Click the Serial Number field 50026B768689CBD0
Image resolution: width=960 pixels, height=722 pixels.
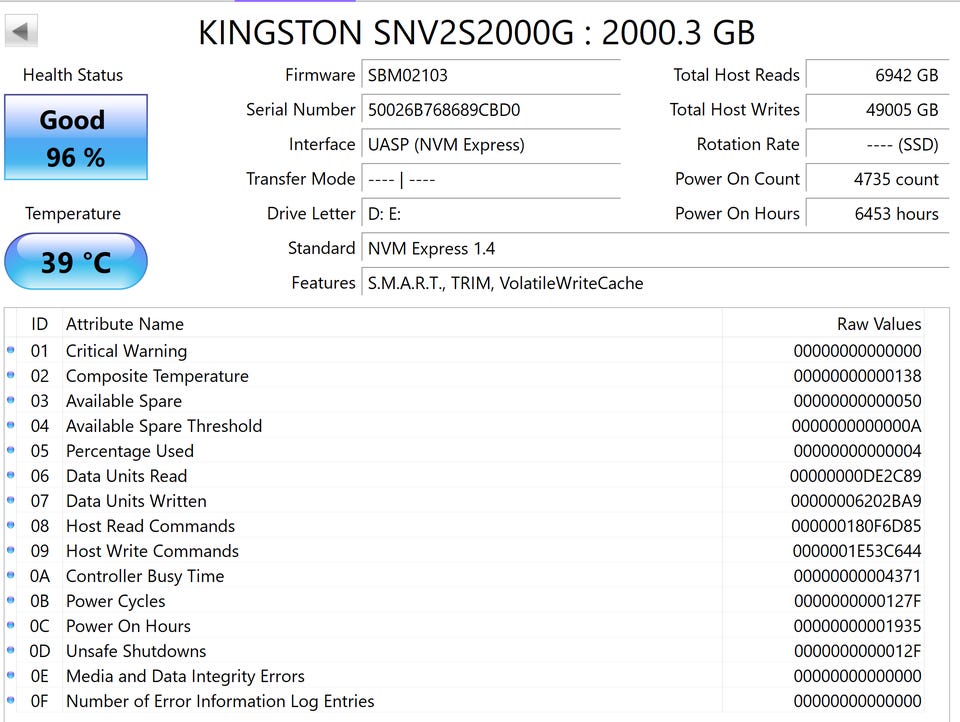491,110
